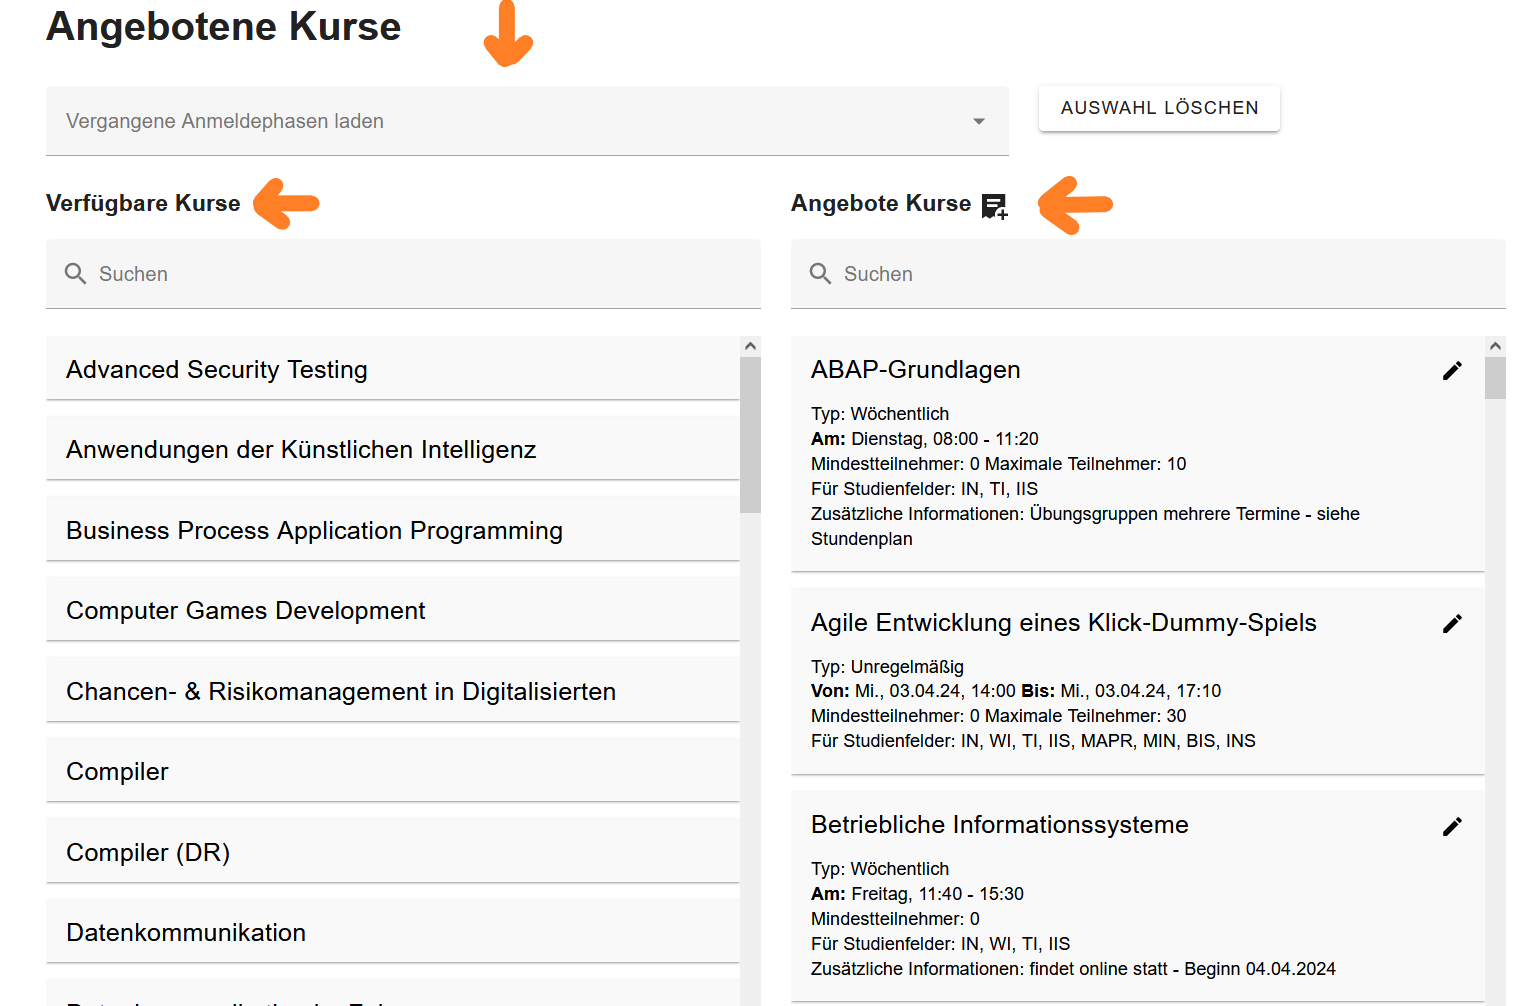The image size is (1535, 1006).
Task: Click the dropdown arrow for past registration phases
Action: [x=978, y=121]
